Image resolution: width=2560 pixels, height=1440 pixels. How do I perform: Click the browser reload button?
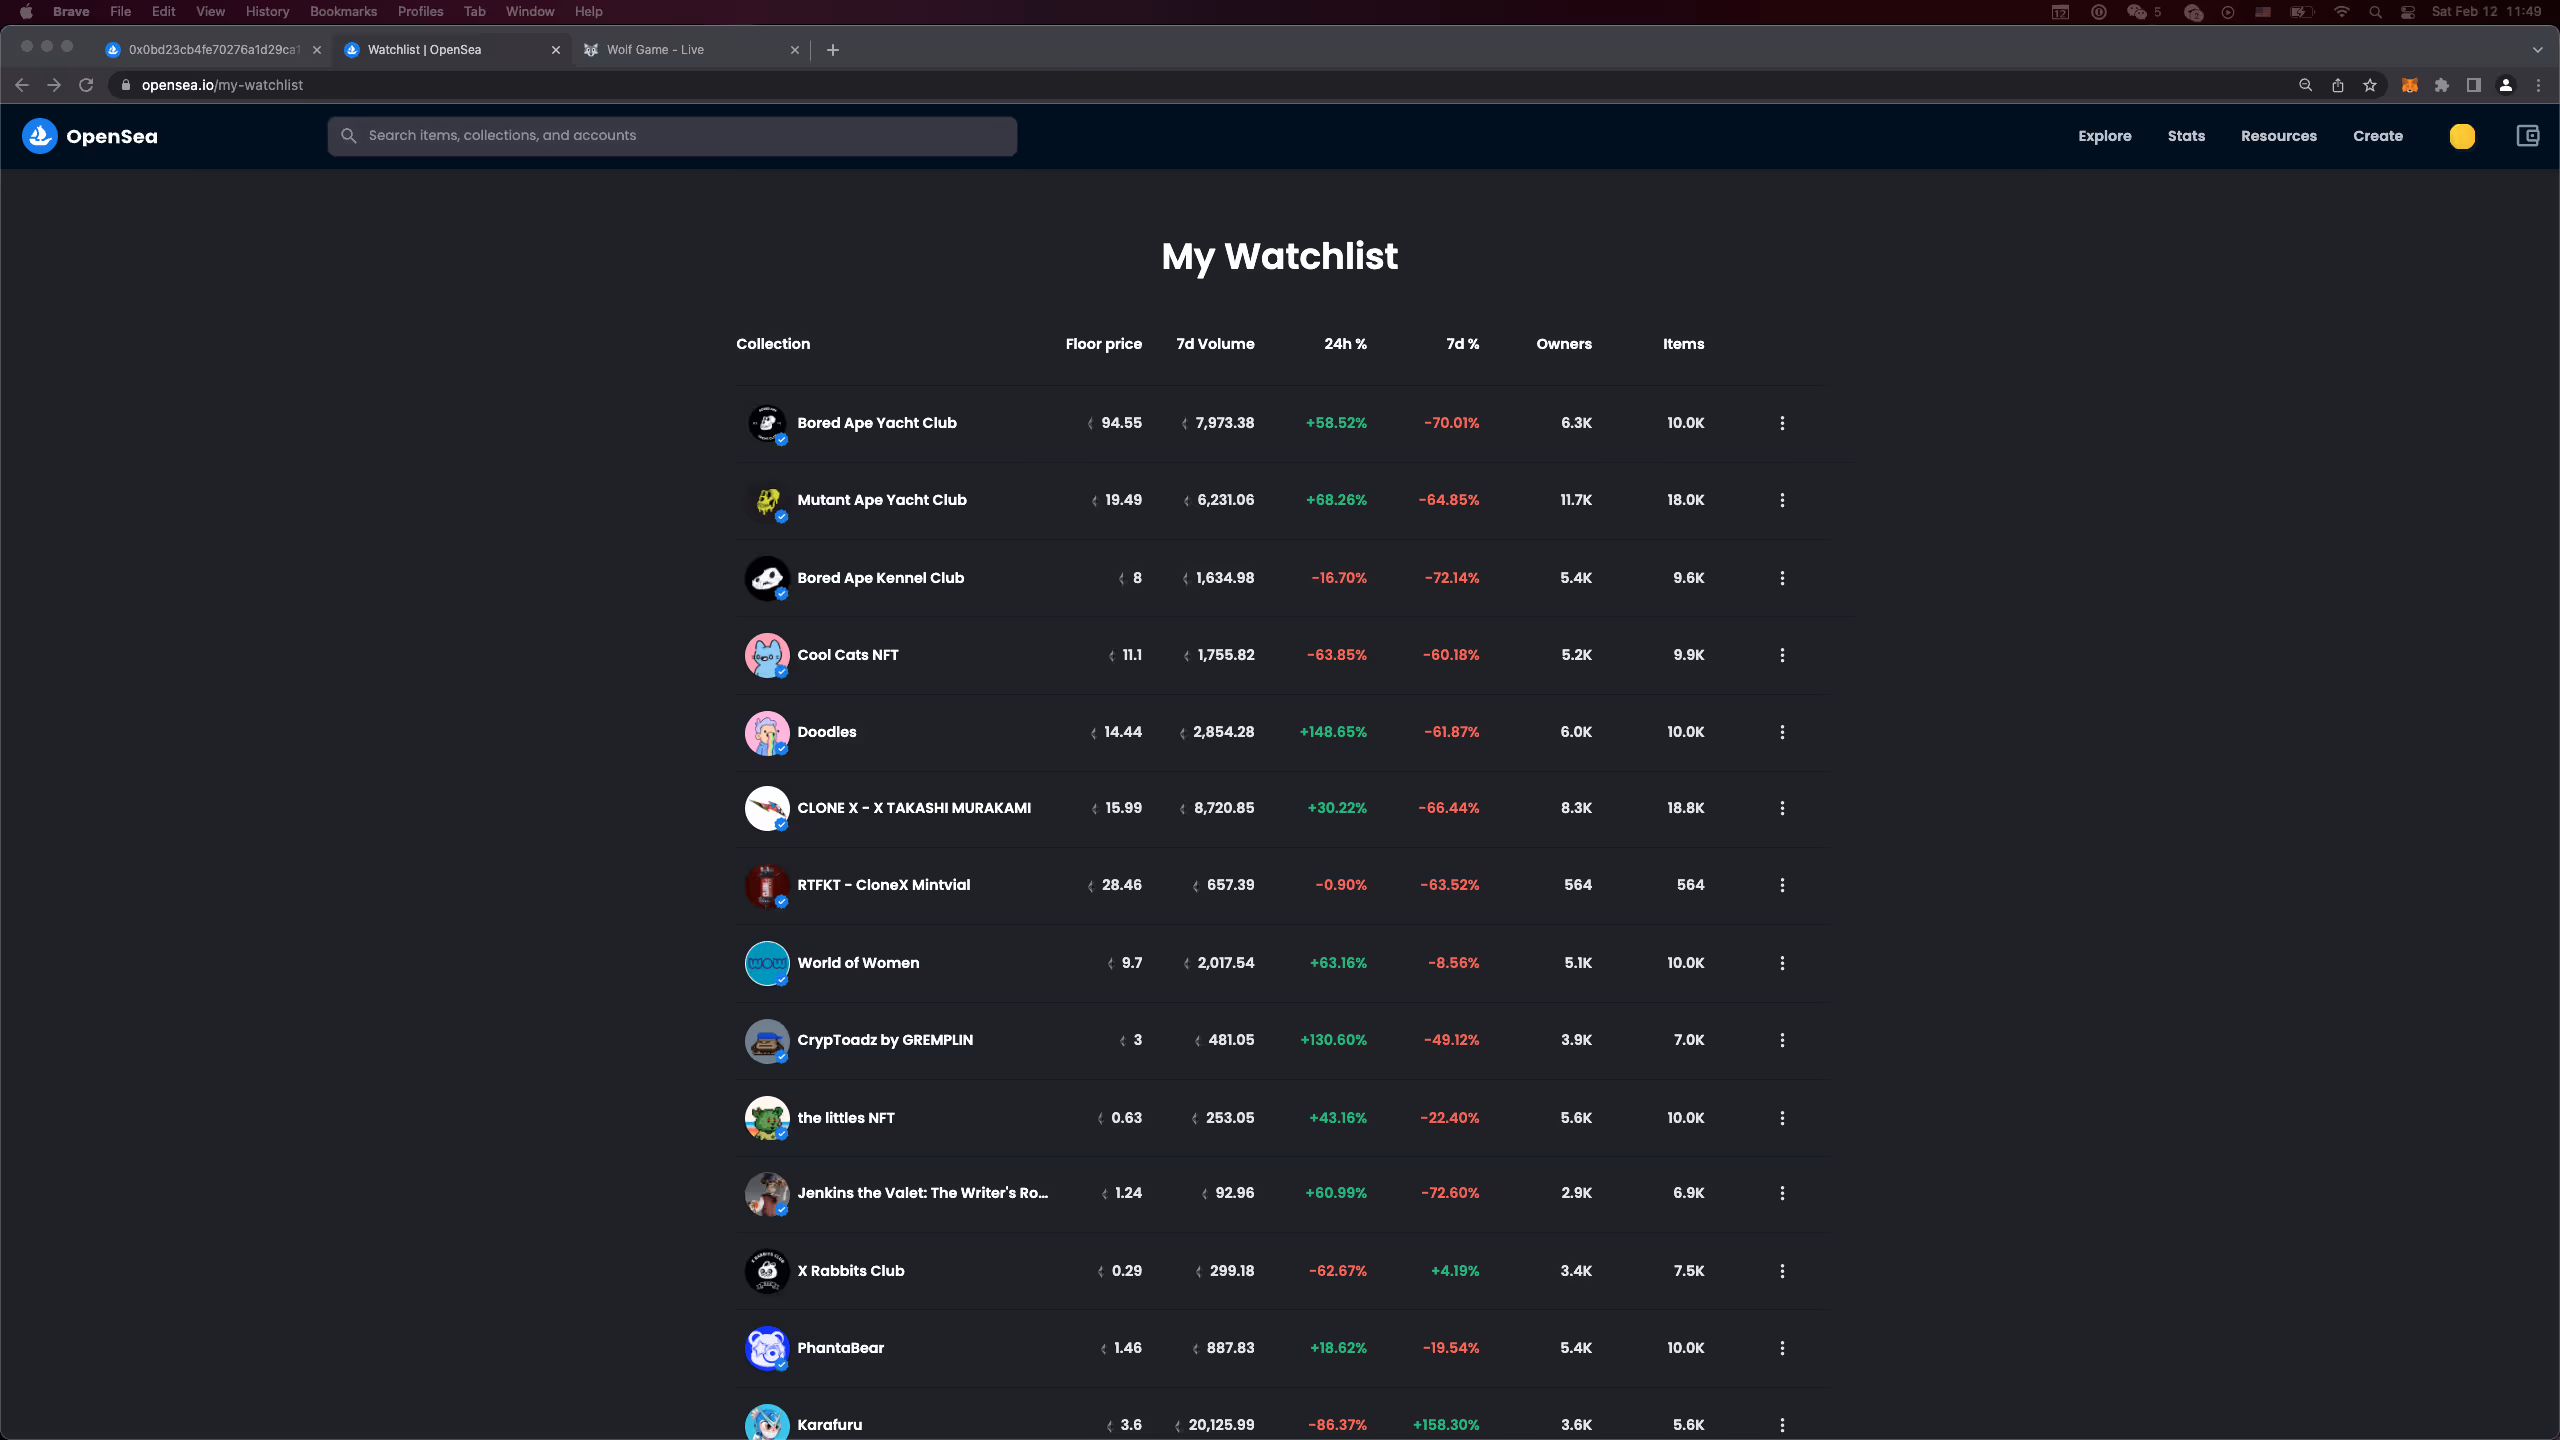tap(86, 85)
